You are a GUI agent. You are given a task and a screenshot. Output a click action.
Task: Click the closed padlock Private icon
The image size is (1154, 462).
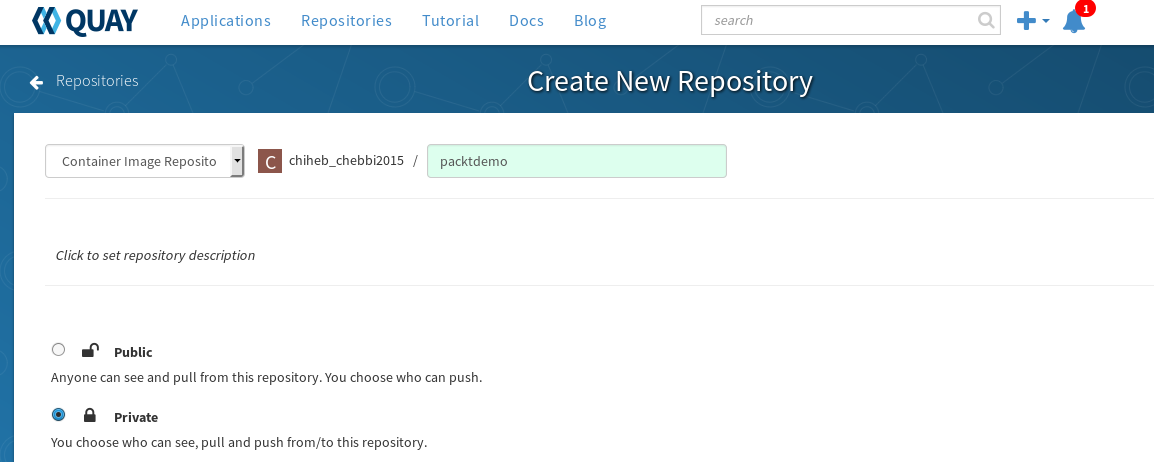tap(90, 415)
